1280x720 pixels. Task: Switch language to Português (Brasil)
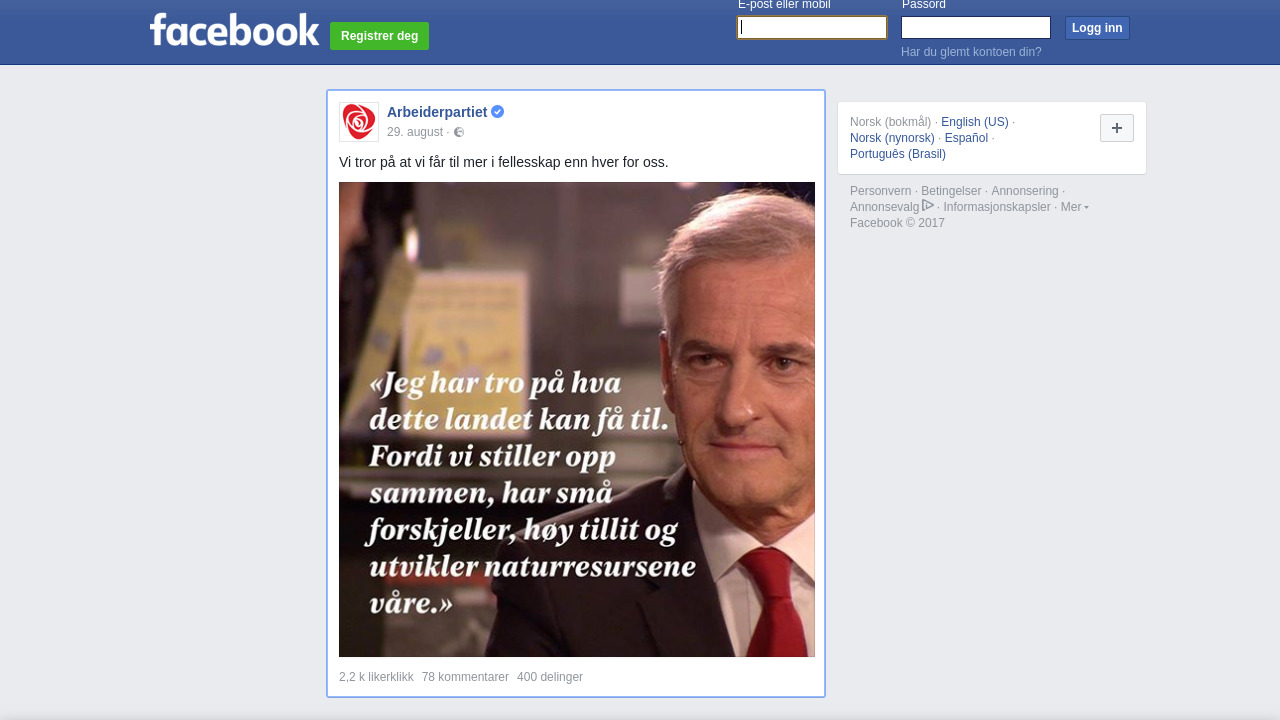point(898,154)
